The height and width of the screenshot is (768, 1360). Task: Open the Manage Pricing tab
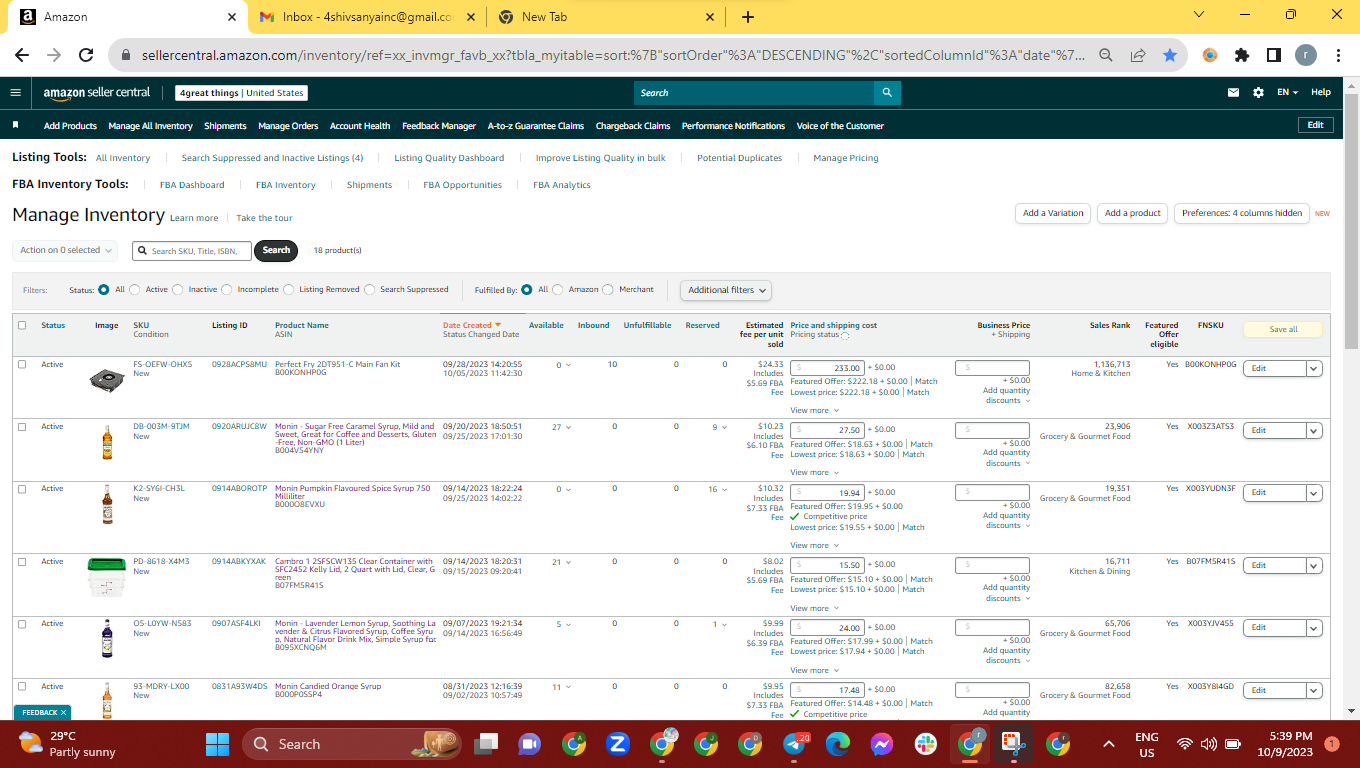point(846,158)
